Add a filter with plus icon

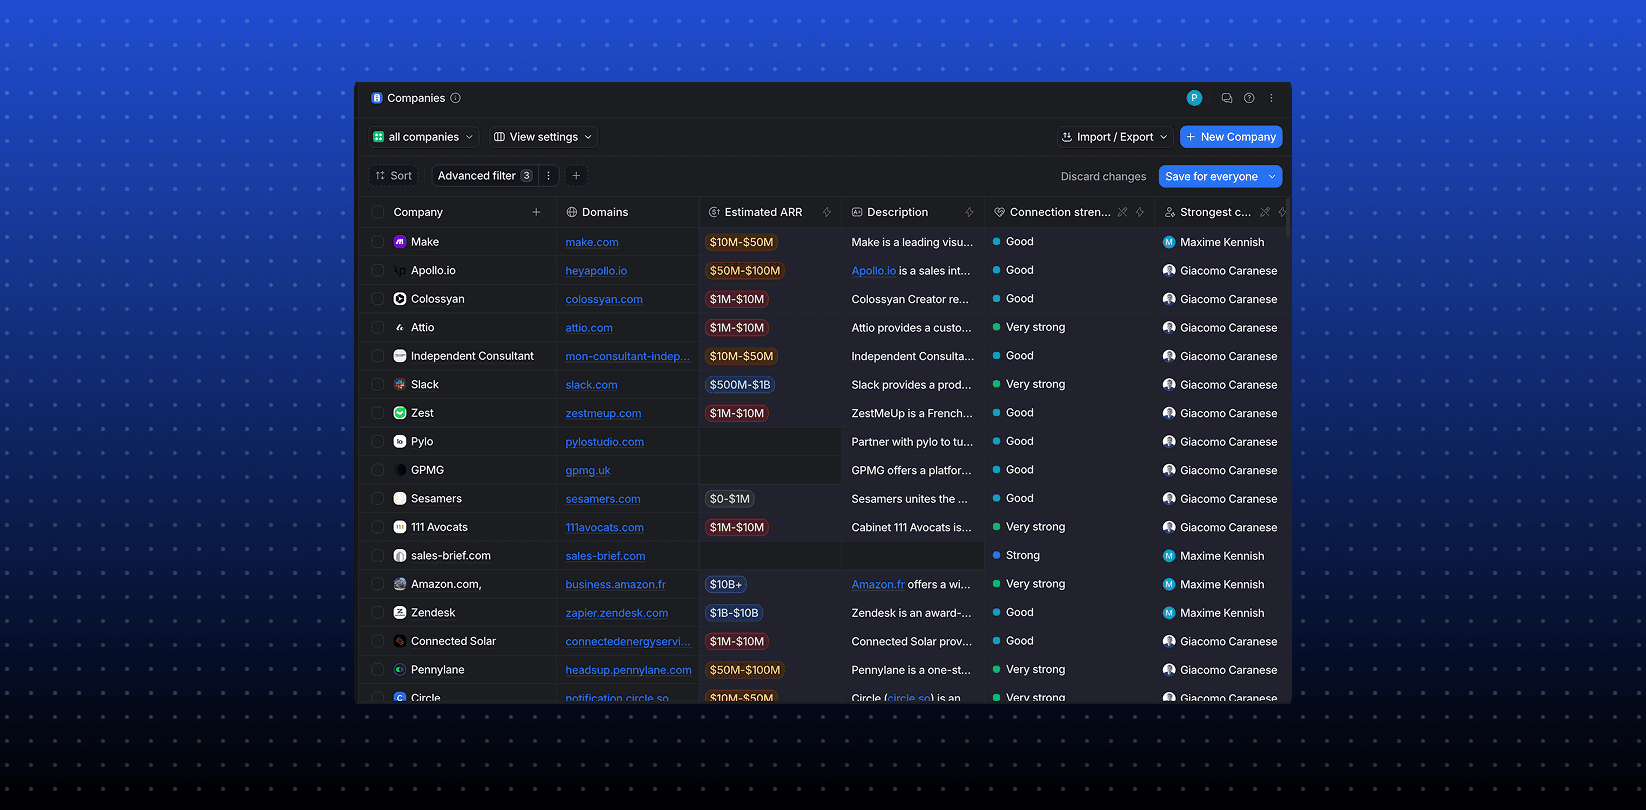click(576, 176)
